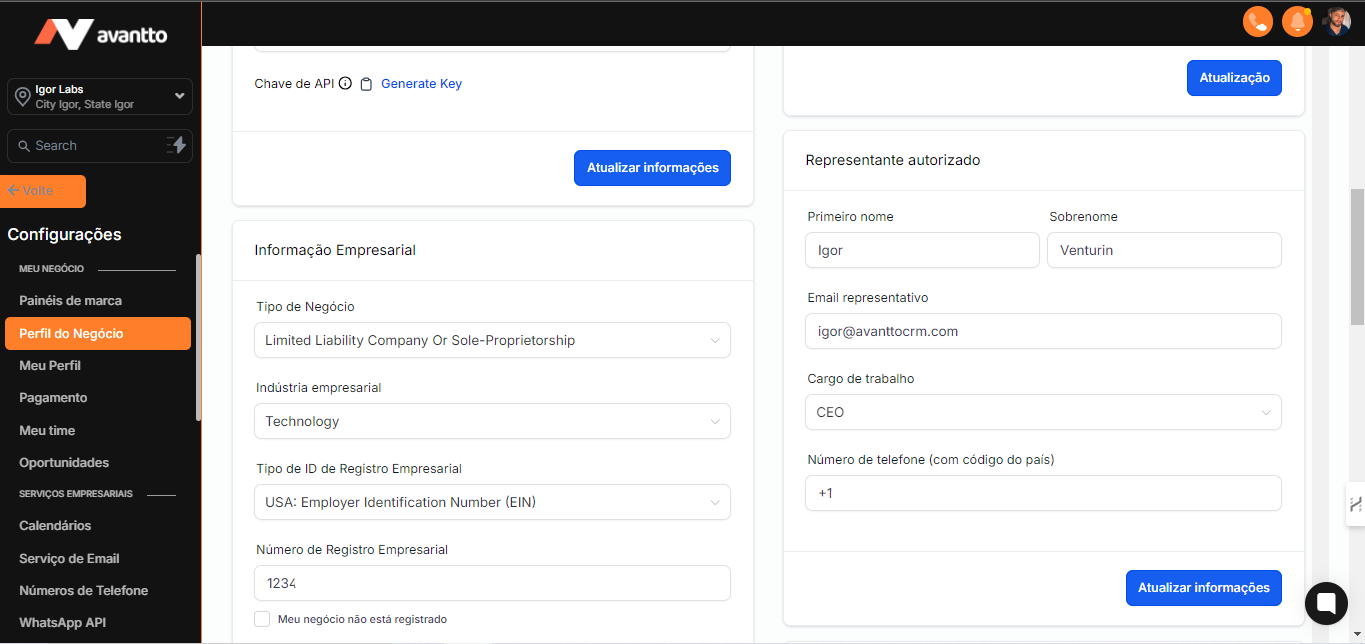1365x644 pixels.
Task: Open the Indústria empresarial dropdown
Action: [492, 421]
